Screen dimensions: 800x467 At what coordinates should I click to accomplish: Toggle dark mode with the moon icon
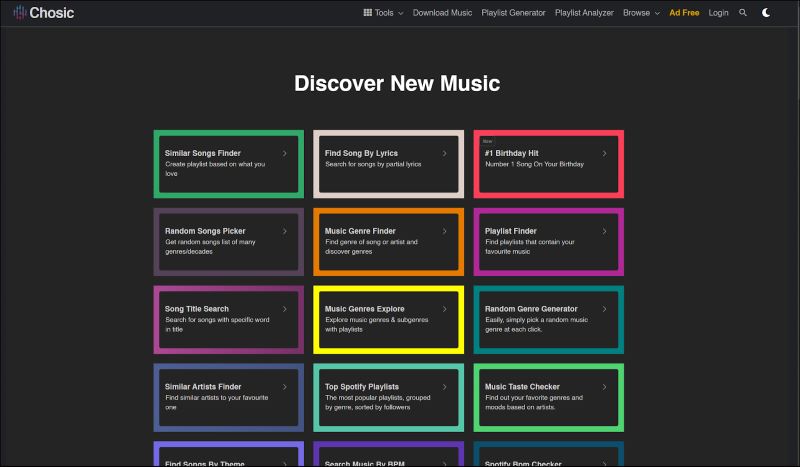click(x=766, y=13)
